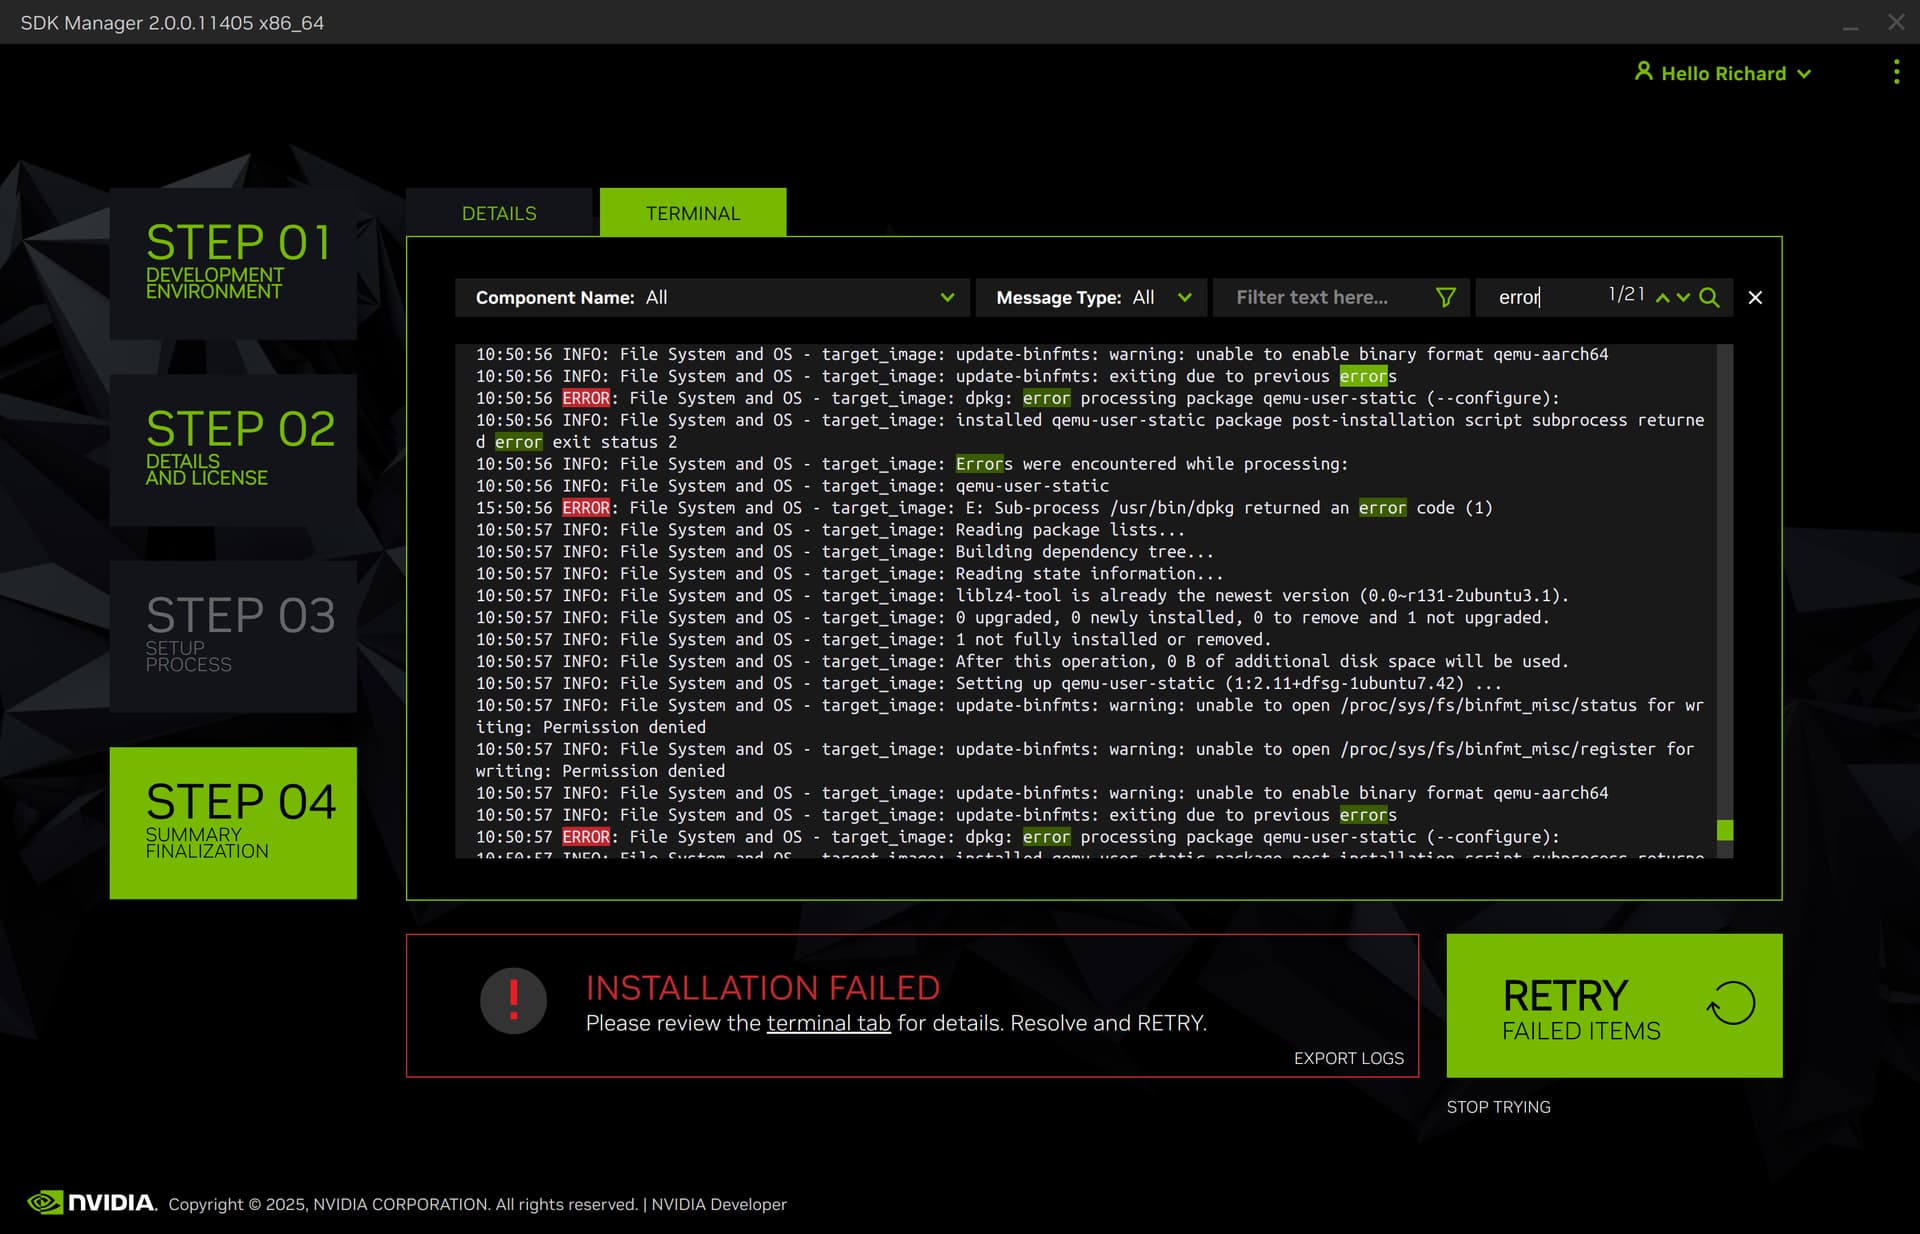1920x1234 pixels.
Task: Select the TERMINAL tab
Action: coord(693,213)
